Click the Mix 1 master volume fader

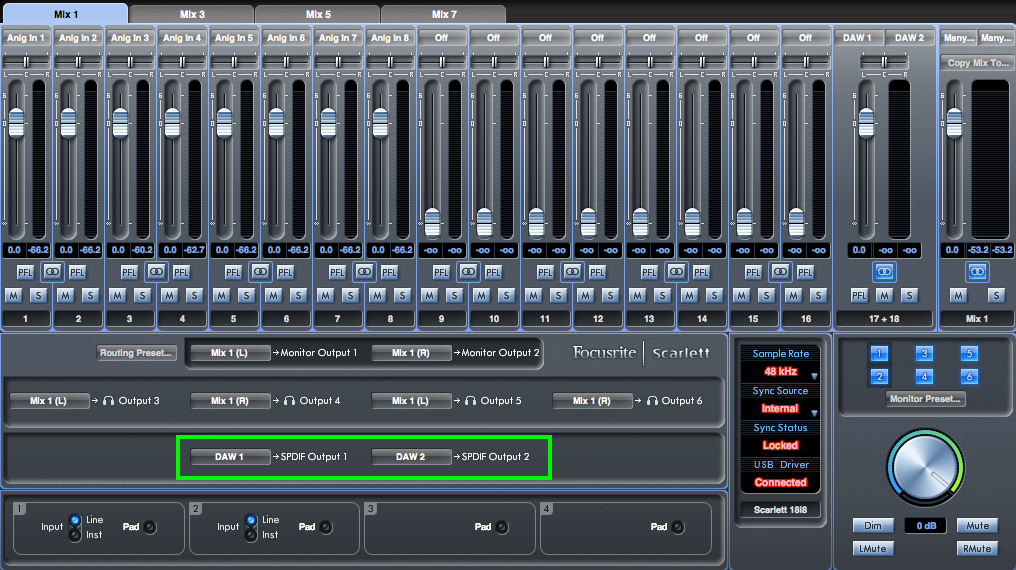(954, 123)
